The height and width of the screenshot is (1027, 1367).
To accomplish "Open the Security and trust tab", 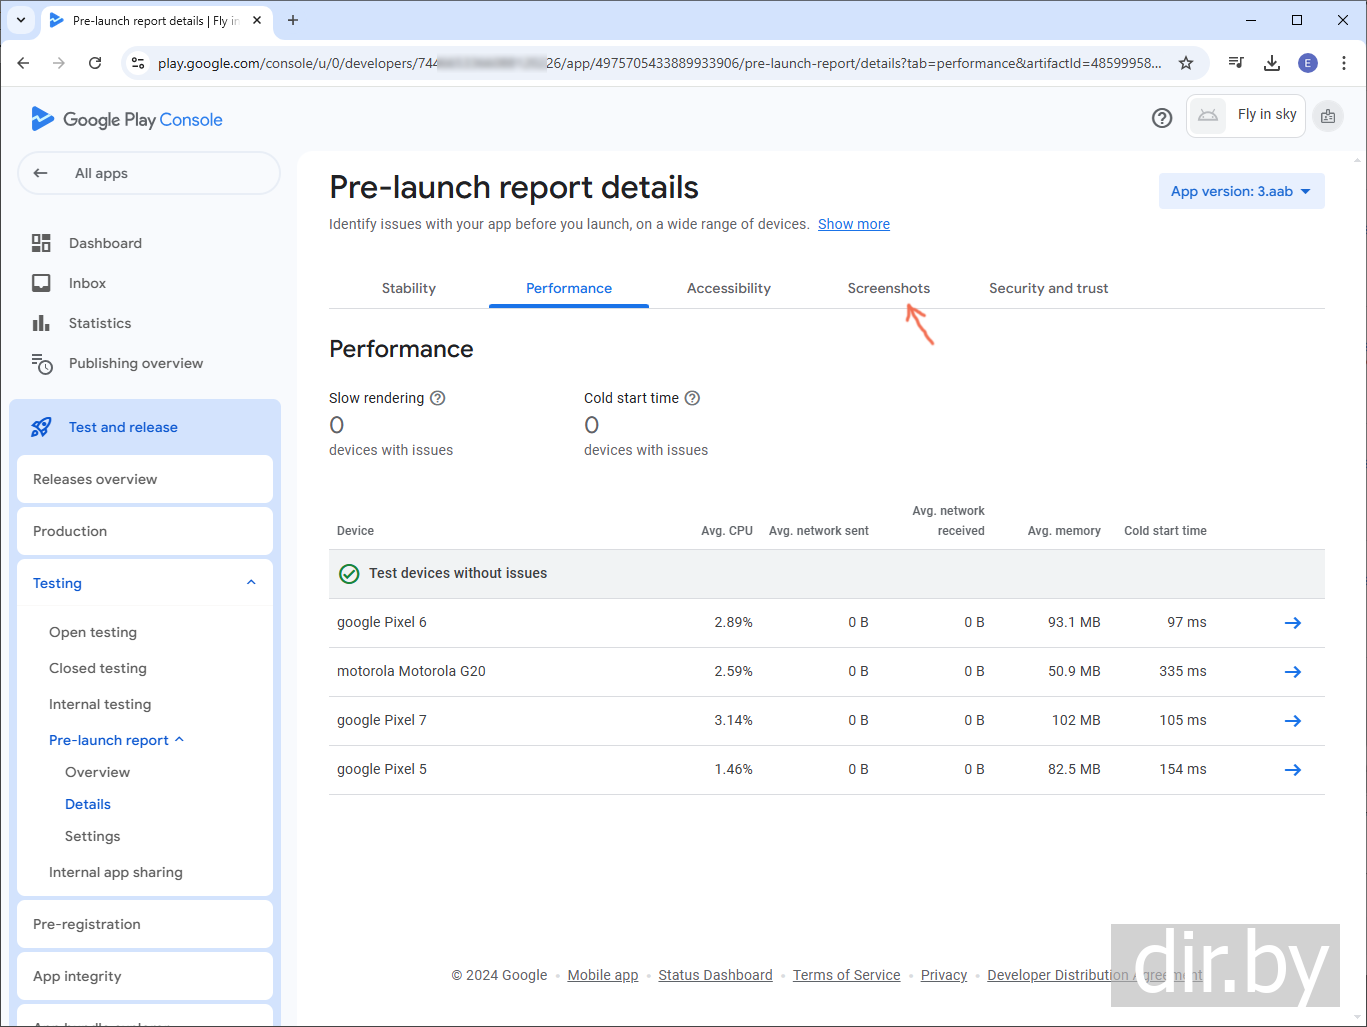I will pos(1048,288).
